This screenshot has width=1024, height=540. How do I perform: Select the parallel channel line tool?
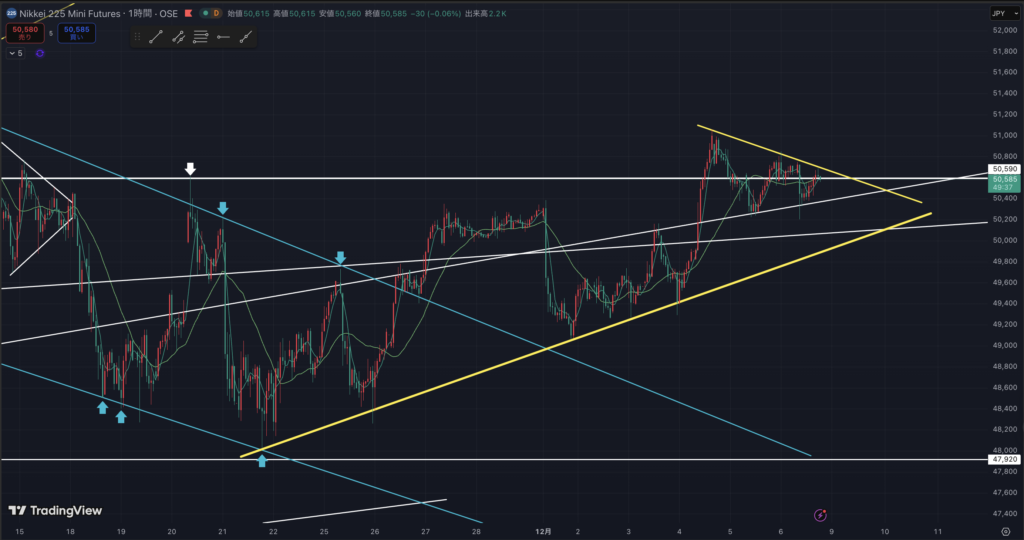click(x=178, y=37)
